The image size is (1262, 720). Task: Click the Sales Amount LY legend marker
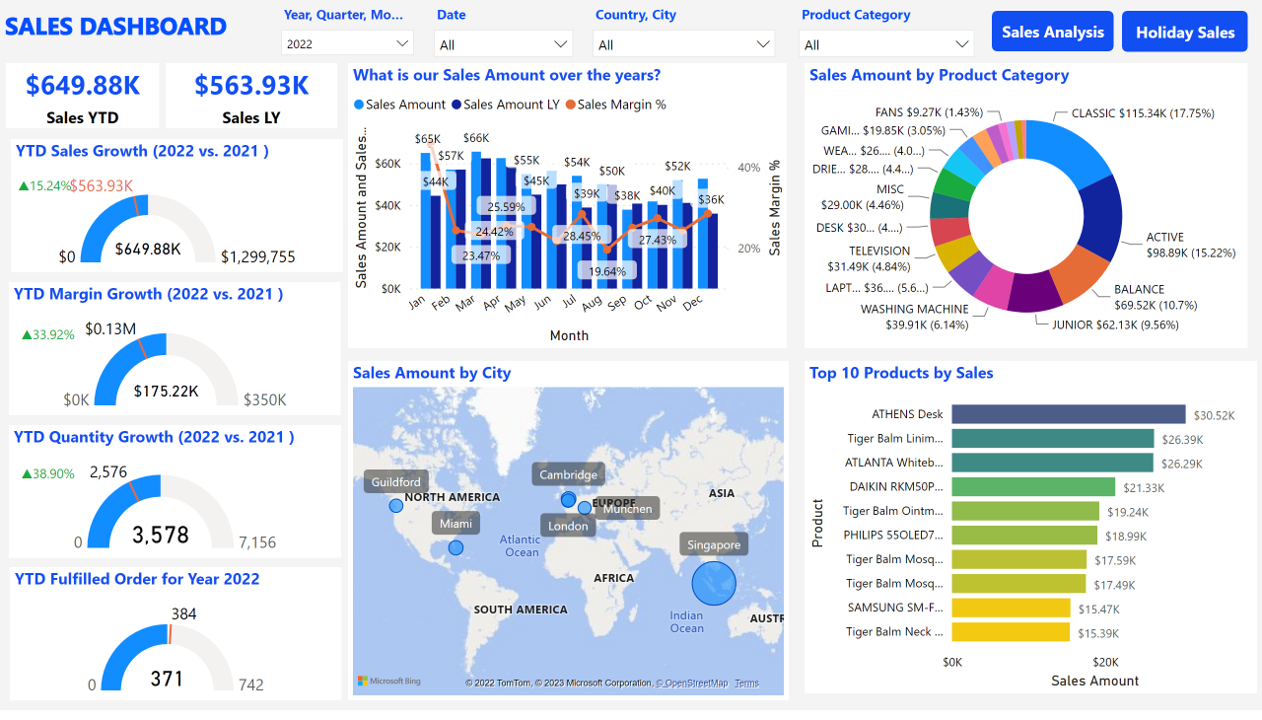coord(456,105)
